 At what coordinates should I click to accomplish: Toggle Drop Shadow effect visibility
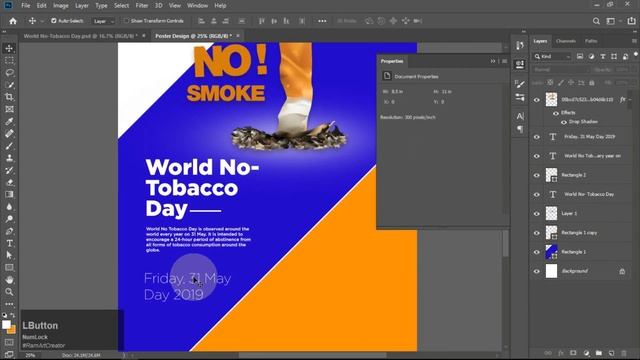tap(564, 122)
